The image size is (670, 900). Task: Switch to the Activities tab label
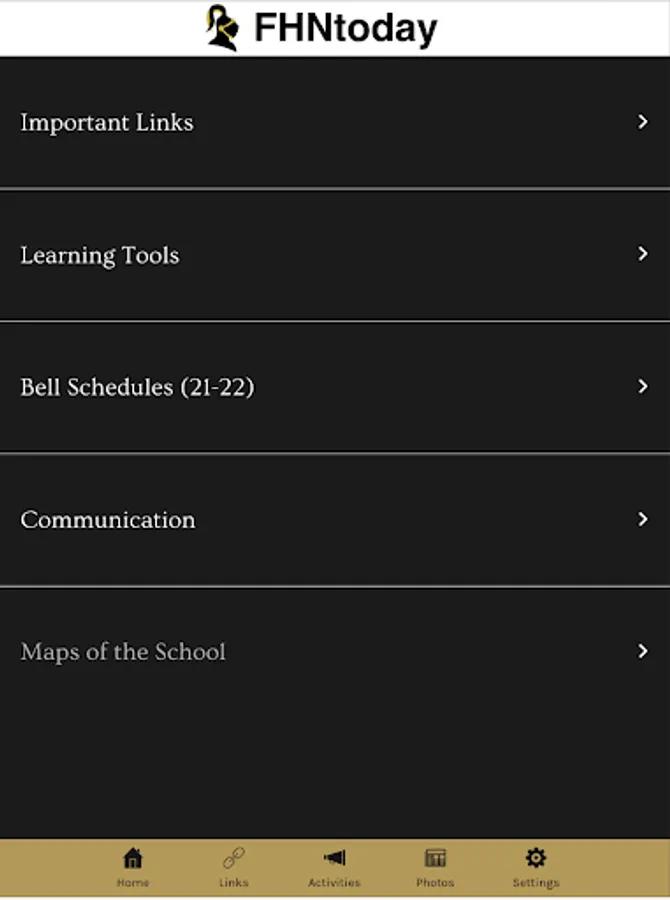(x=334, y=883)
